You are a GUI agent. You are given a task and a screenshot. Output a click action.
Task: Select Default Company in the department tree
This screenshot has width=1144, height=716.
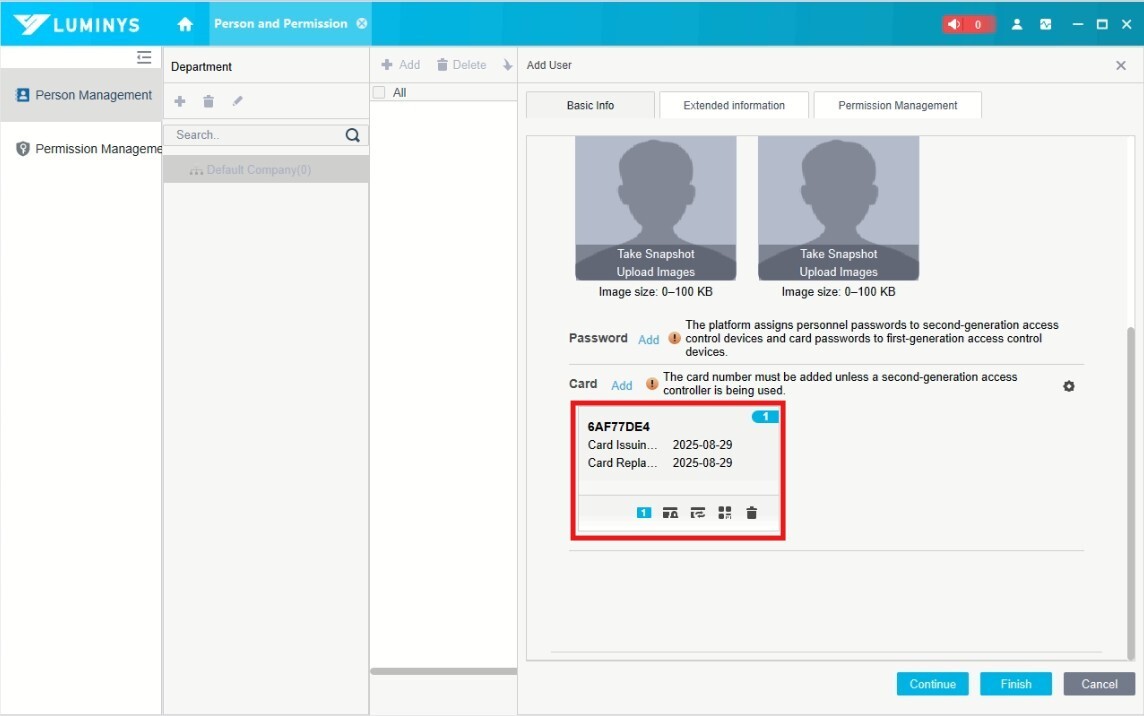[258, 170]
